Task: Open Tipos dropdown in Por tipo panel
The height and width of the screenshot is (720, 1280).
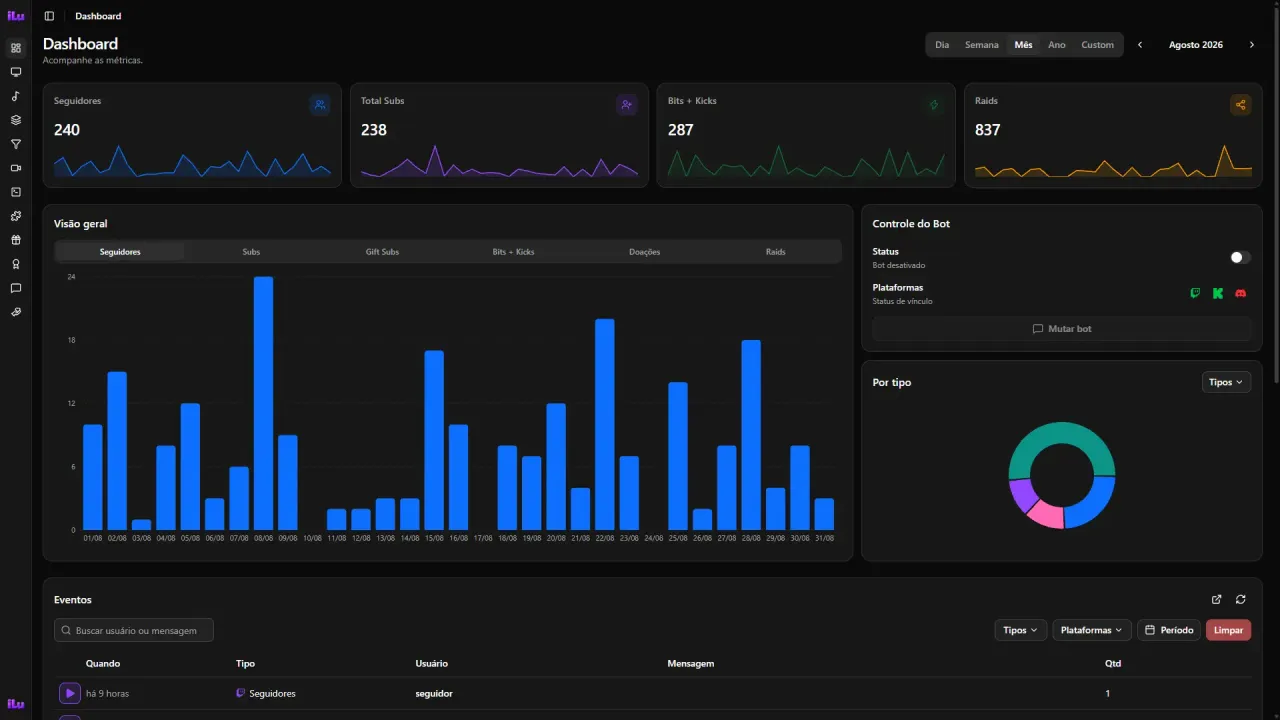Action: 1226,382
